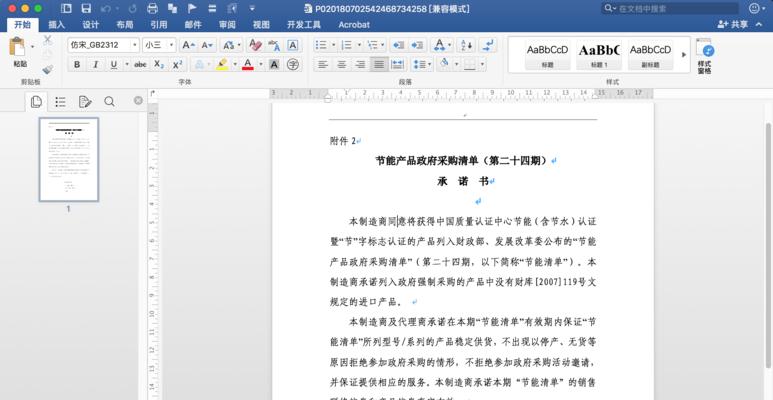Toggle Italic formatting
773x400 pixels.
(96, 65)
